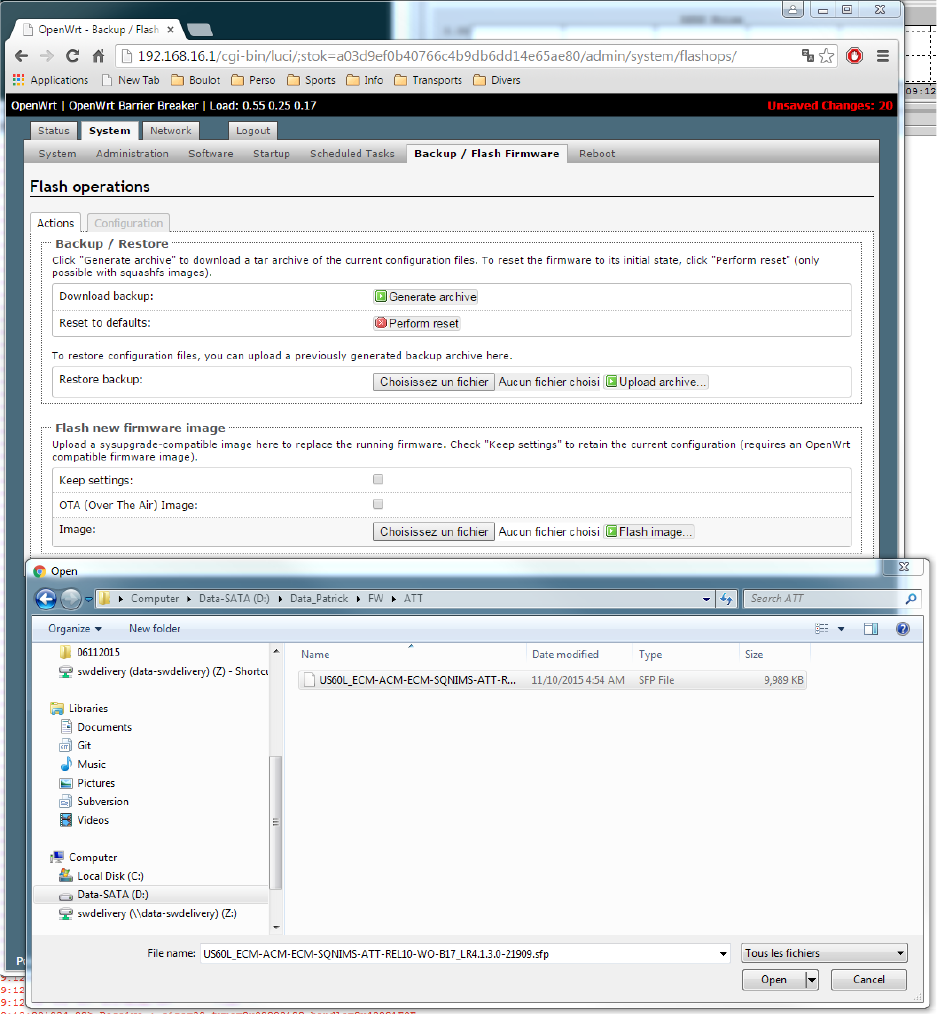Open Reboot subtab
The width and height of the screenshot is (937, 1014).
597,153
